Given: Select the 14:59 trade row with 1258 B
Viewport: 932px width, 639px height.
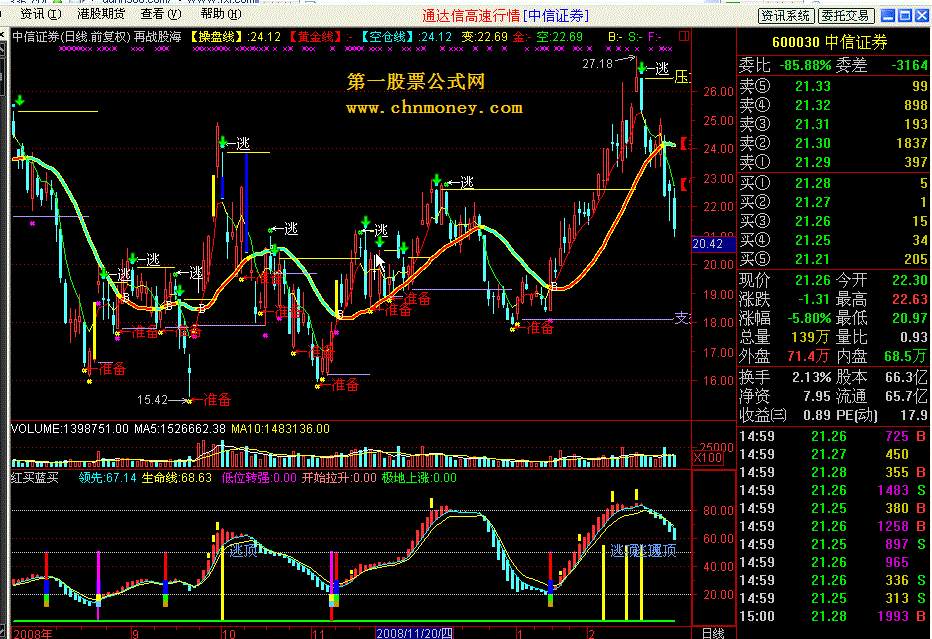Looking at the screenshot, I should pyautogui.click(x=833, y=526).
